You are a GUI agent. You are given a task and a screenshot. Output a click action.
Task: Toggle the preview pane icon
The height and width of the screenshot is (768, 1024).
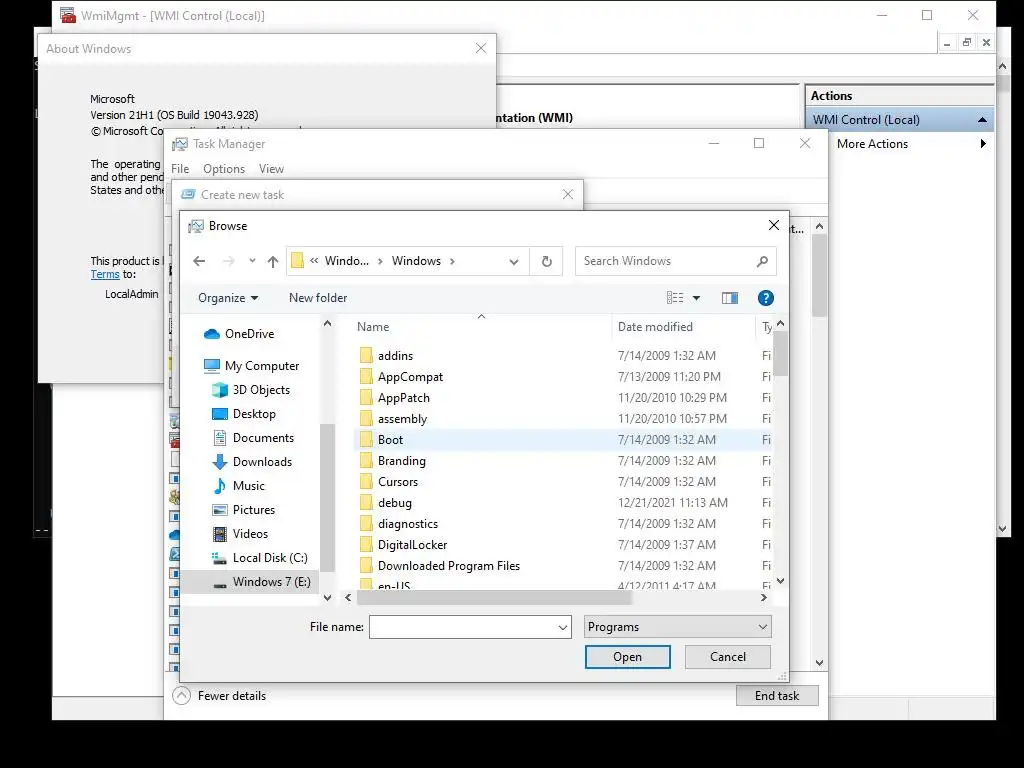(729, 298)
